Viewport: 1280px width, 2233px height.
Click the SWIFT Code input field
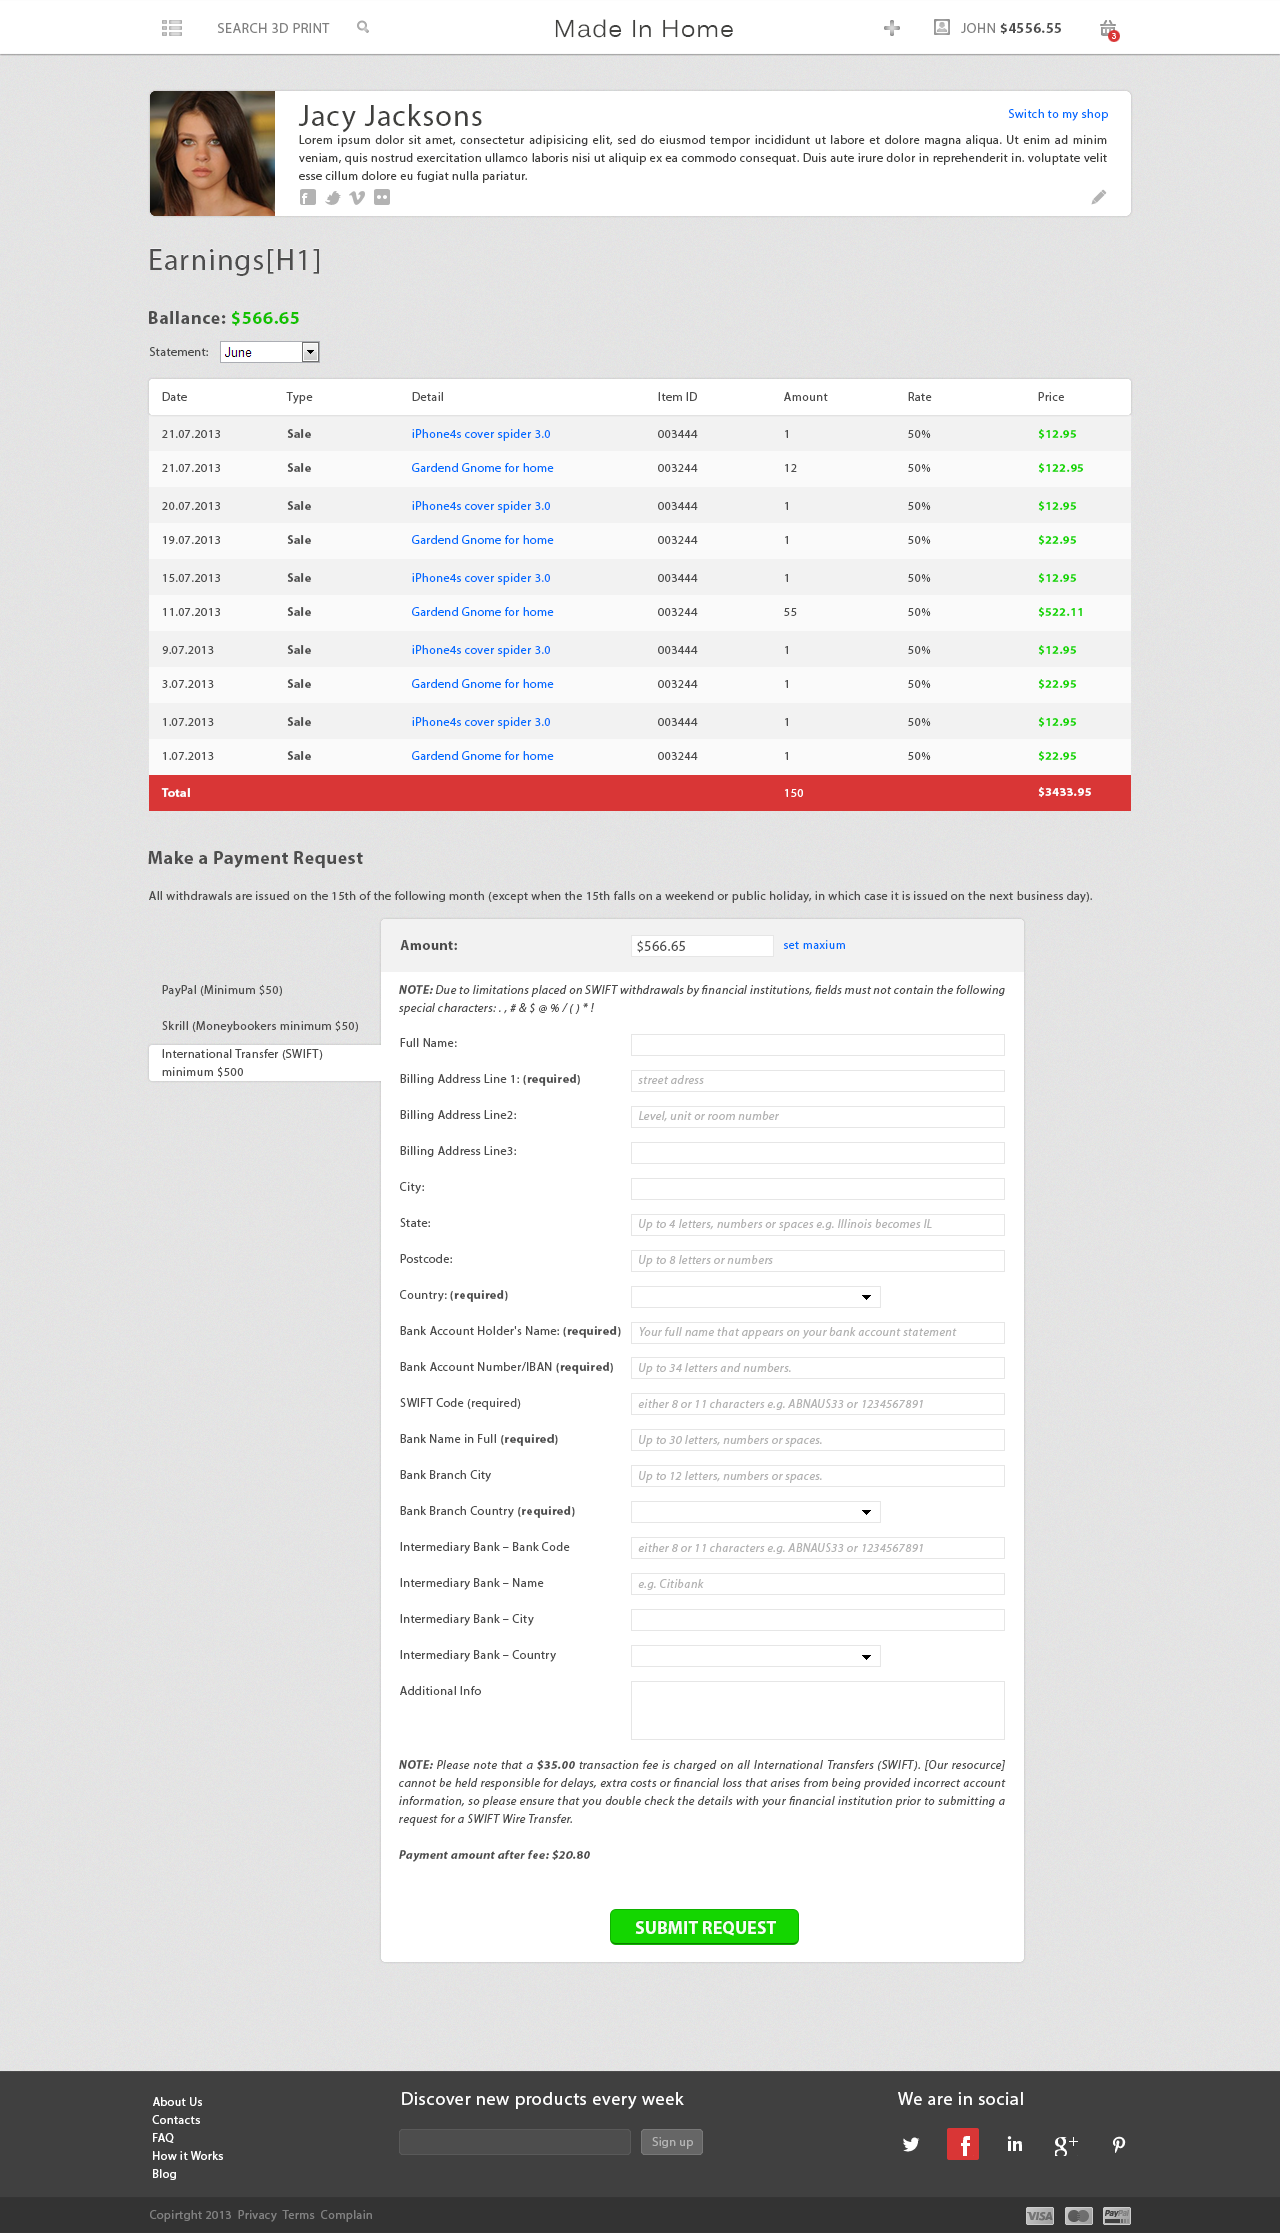point(817,1404)
